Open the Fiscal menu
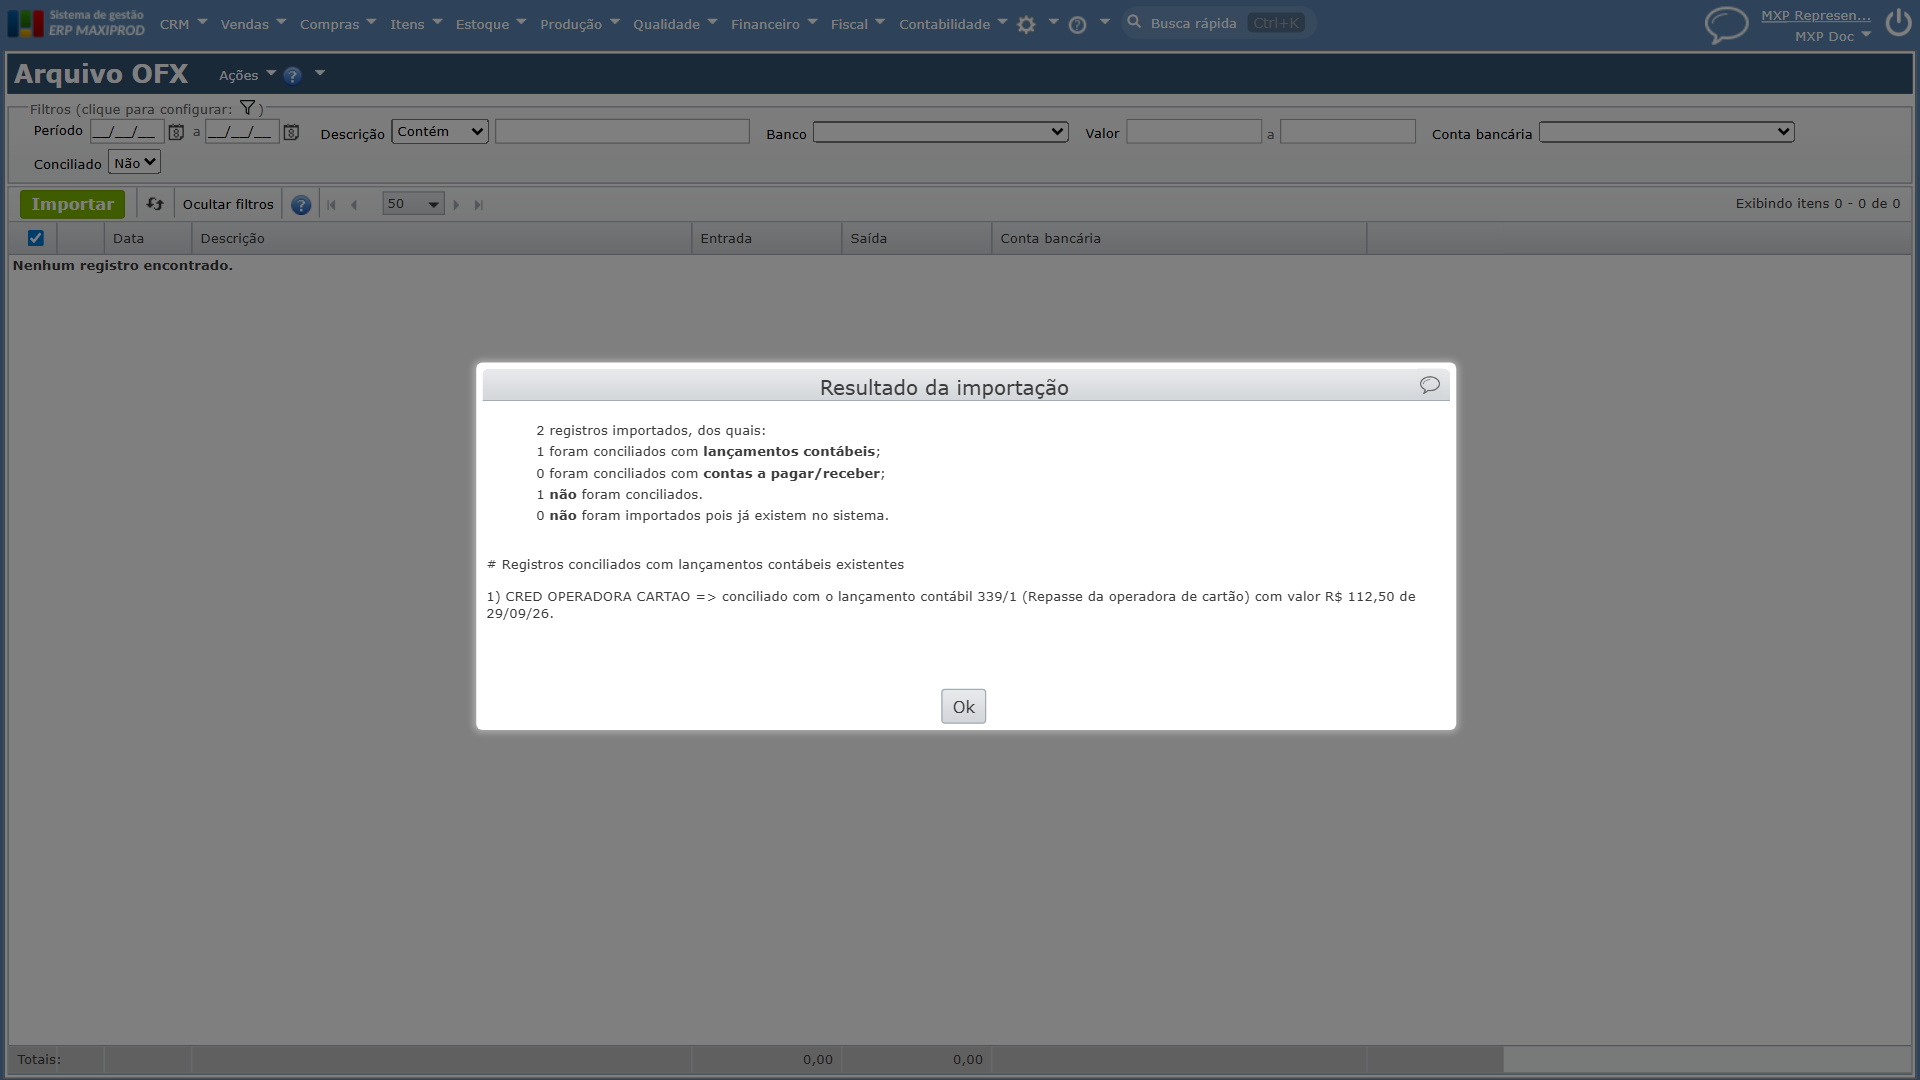1920x1080 pixels. coord(858,24)
